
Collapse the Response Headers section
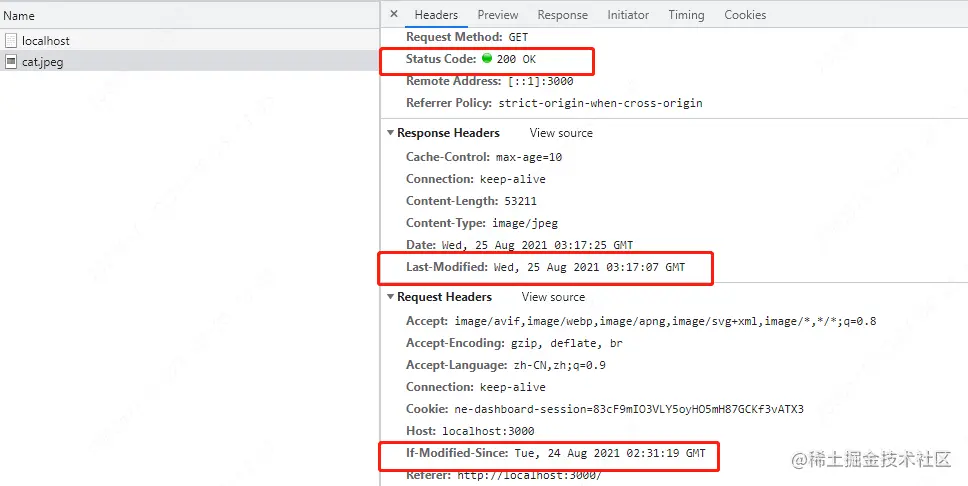(x=390, y=133)
